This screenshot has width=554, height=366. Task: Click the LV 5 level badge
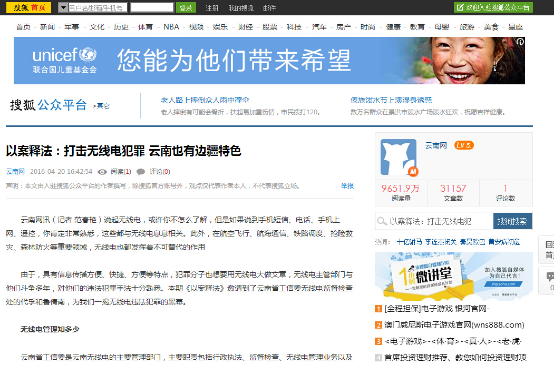(x=464, y=145)
